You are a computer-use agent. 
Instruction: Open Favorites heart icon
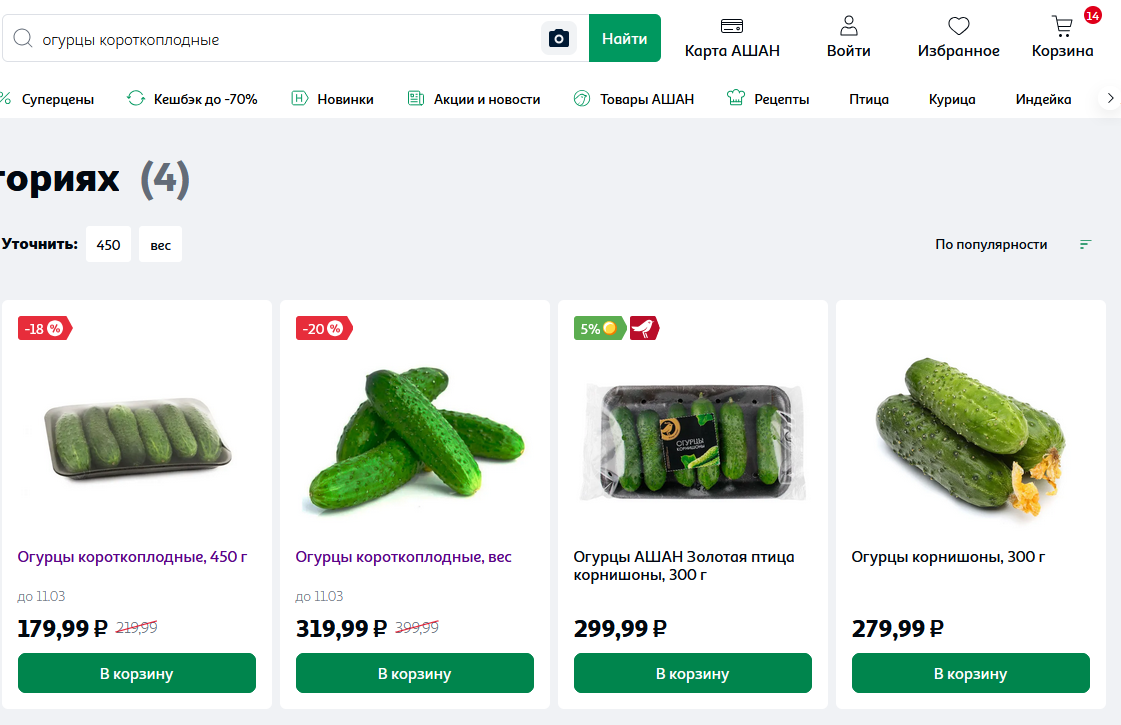958,27
